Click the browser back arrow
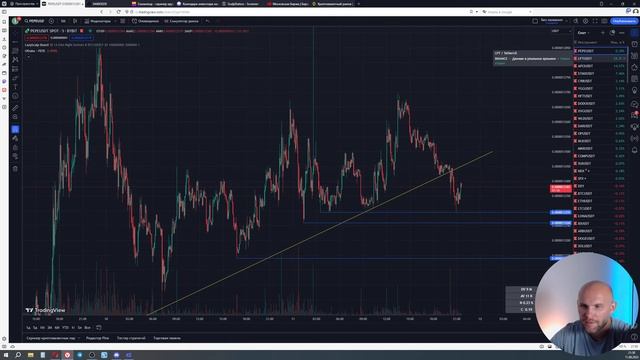The height and width of the screenshot is (360, 640). pyautogui.click(x=102, y=12)
